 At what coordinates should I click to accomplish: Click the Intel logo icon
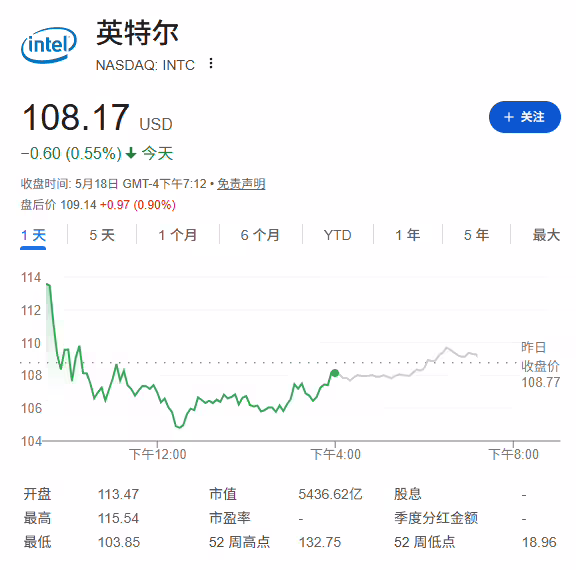pyautogui.click(x=49, y=45)
